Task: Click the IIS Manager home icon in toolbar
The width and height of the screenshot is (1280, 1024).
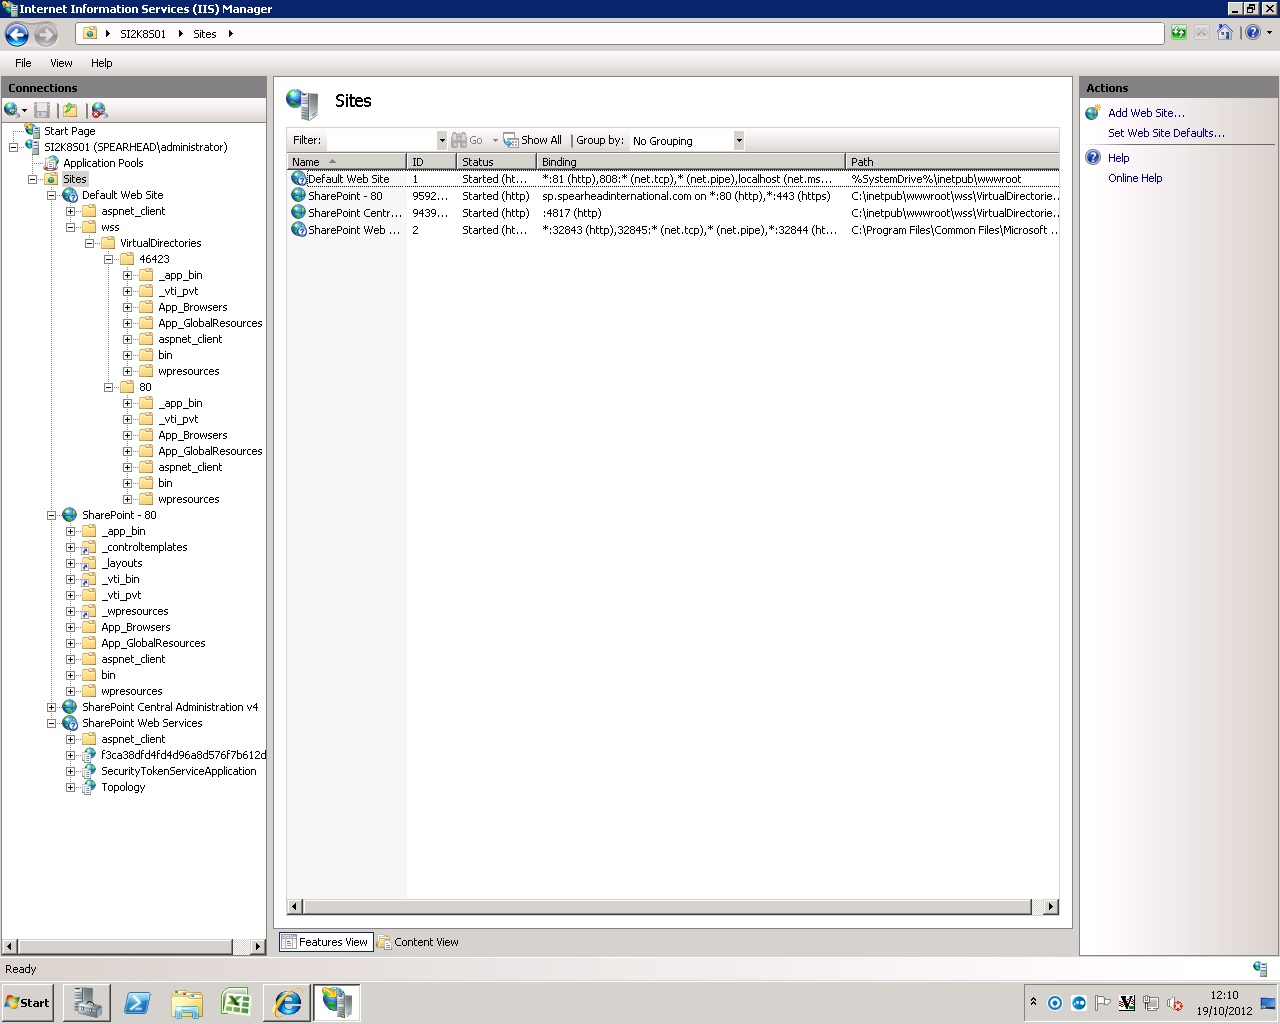Action: click(x=1225, y=33)
